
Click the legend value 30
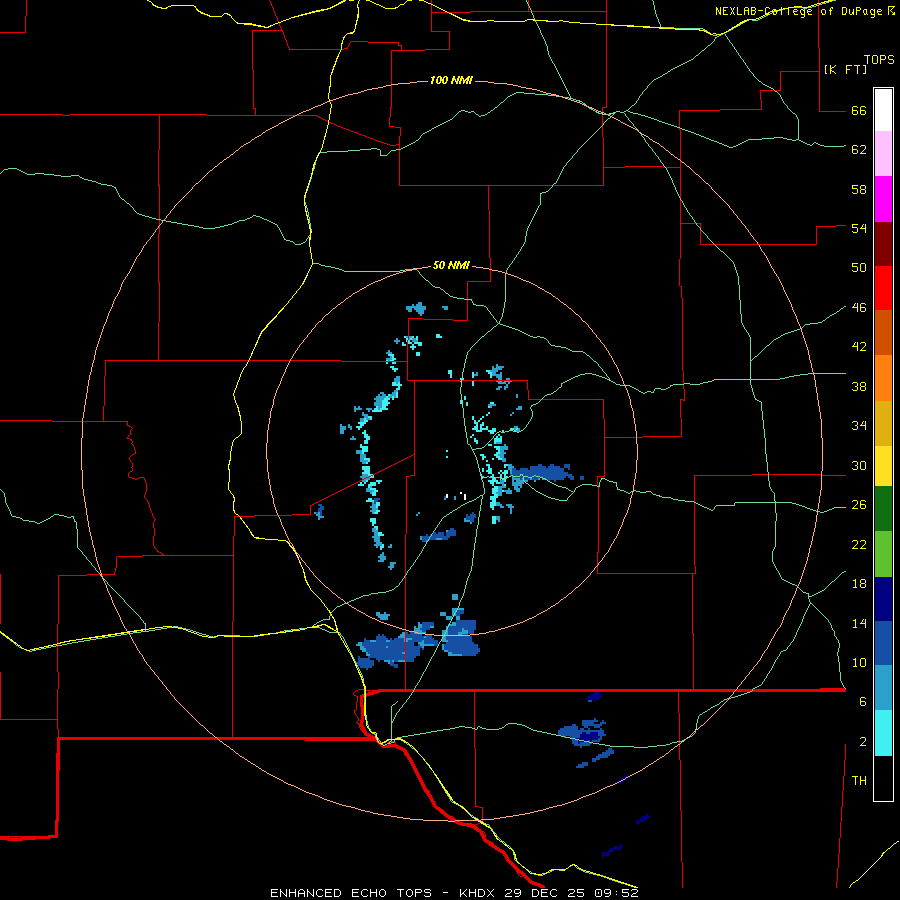[x=859, y=465]
